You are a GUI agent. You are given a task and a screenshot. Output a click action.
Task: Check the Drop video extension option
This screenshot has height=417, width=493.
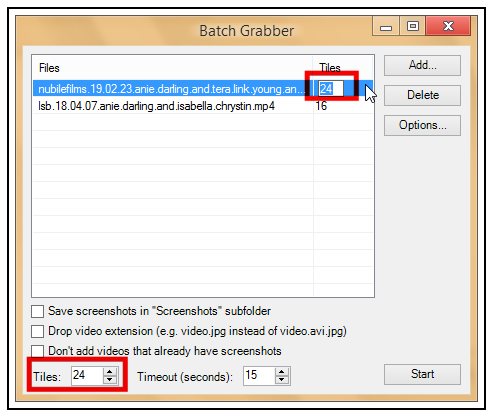click(37, 331)
